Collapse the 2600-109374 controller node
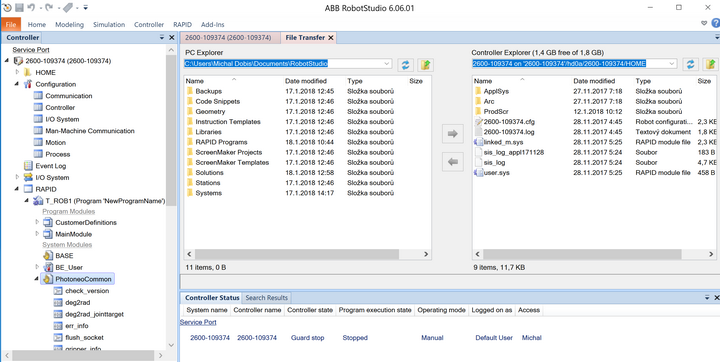The width and height of the screenshot is (720, 362). pyautogui.click(x=7, y=61)
